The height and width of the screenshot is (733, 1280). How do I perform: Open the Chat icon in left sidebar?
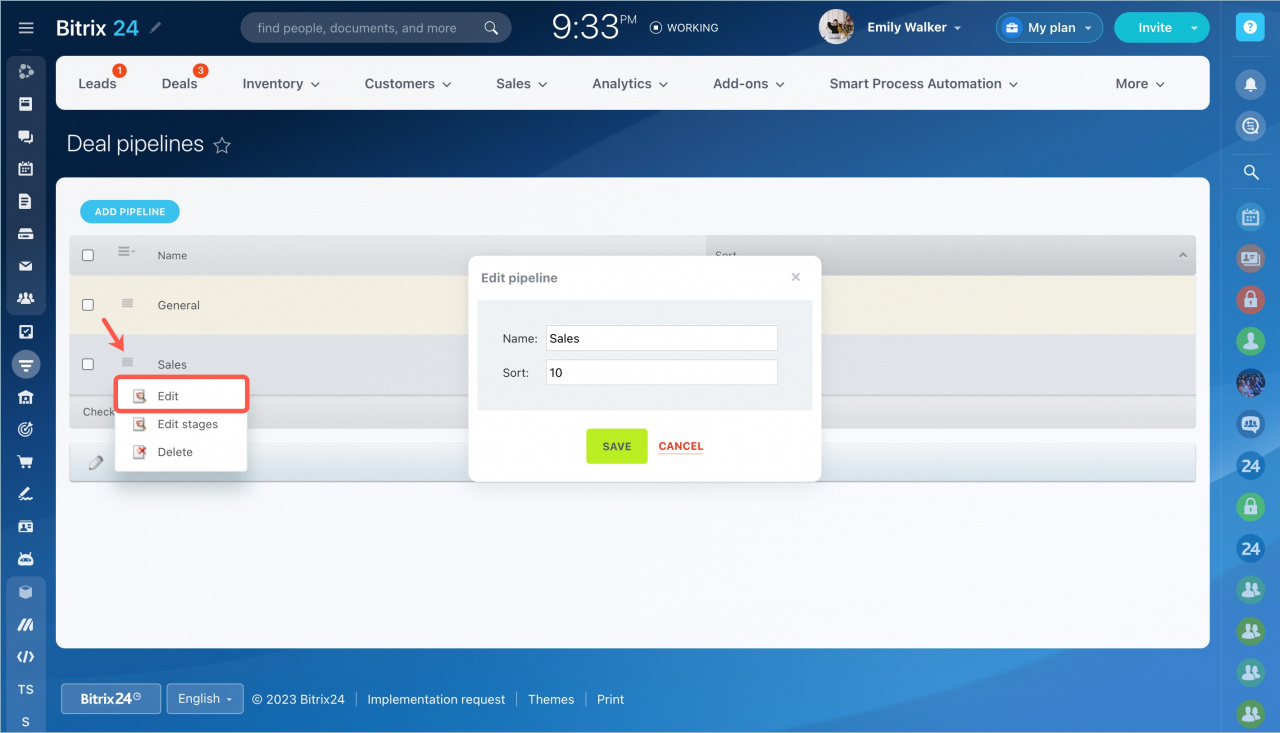point(26,137)
